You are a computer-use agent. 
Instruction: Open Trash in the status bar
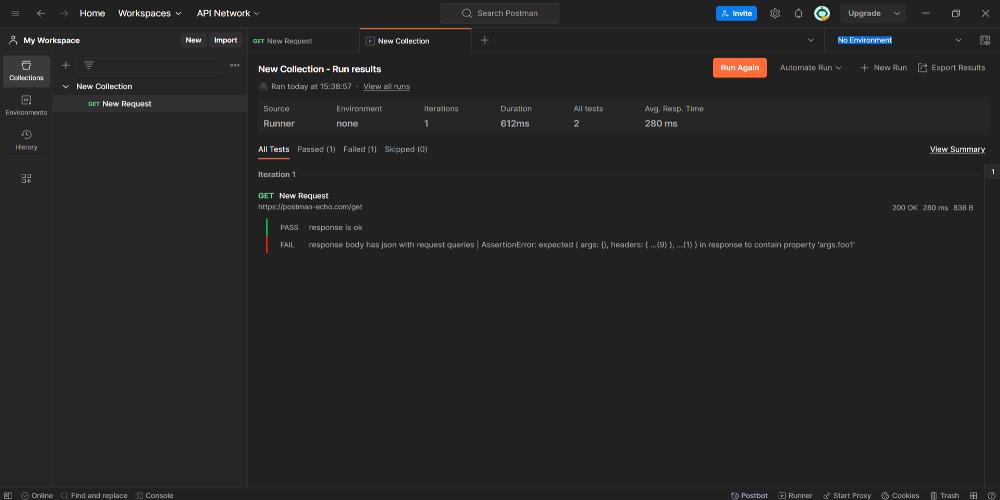click(x=944, y=496)
